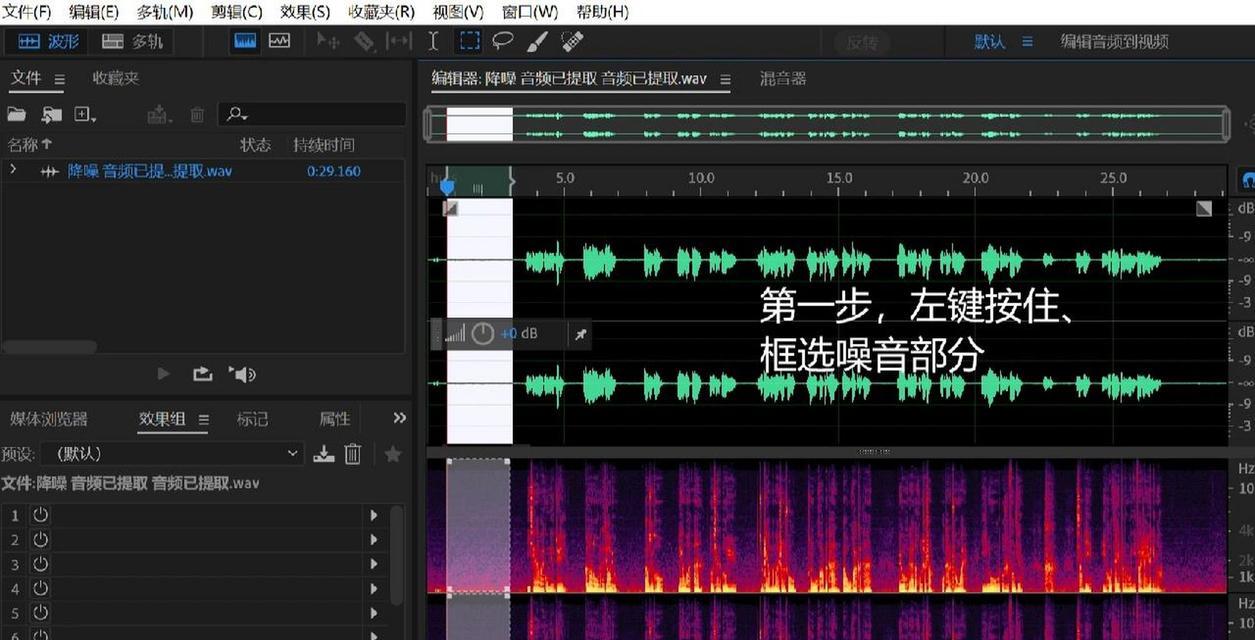Click the Files panel horizontal scrollbar
The width and height of the screenshot is (1255, 640).
click(x=49, y=347)
